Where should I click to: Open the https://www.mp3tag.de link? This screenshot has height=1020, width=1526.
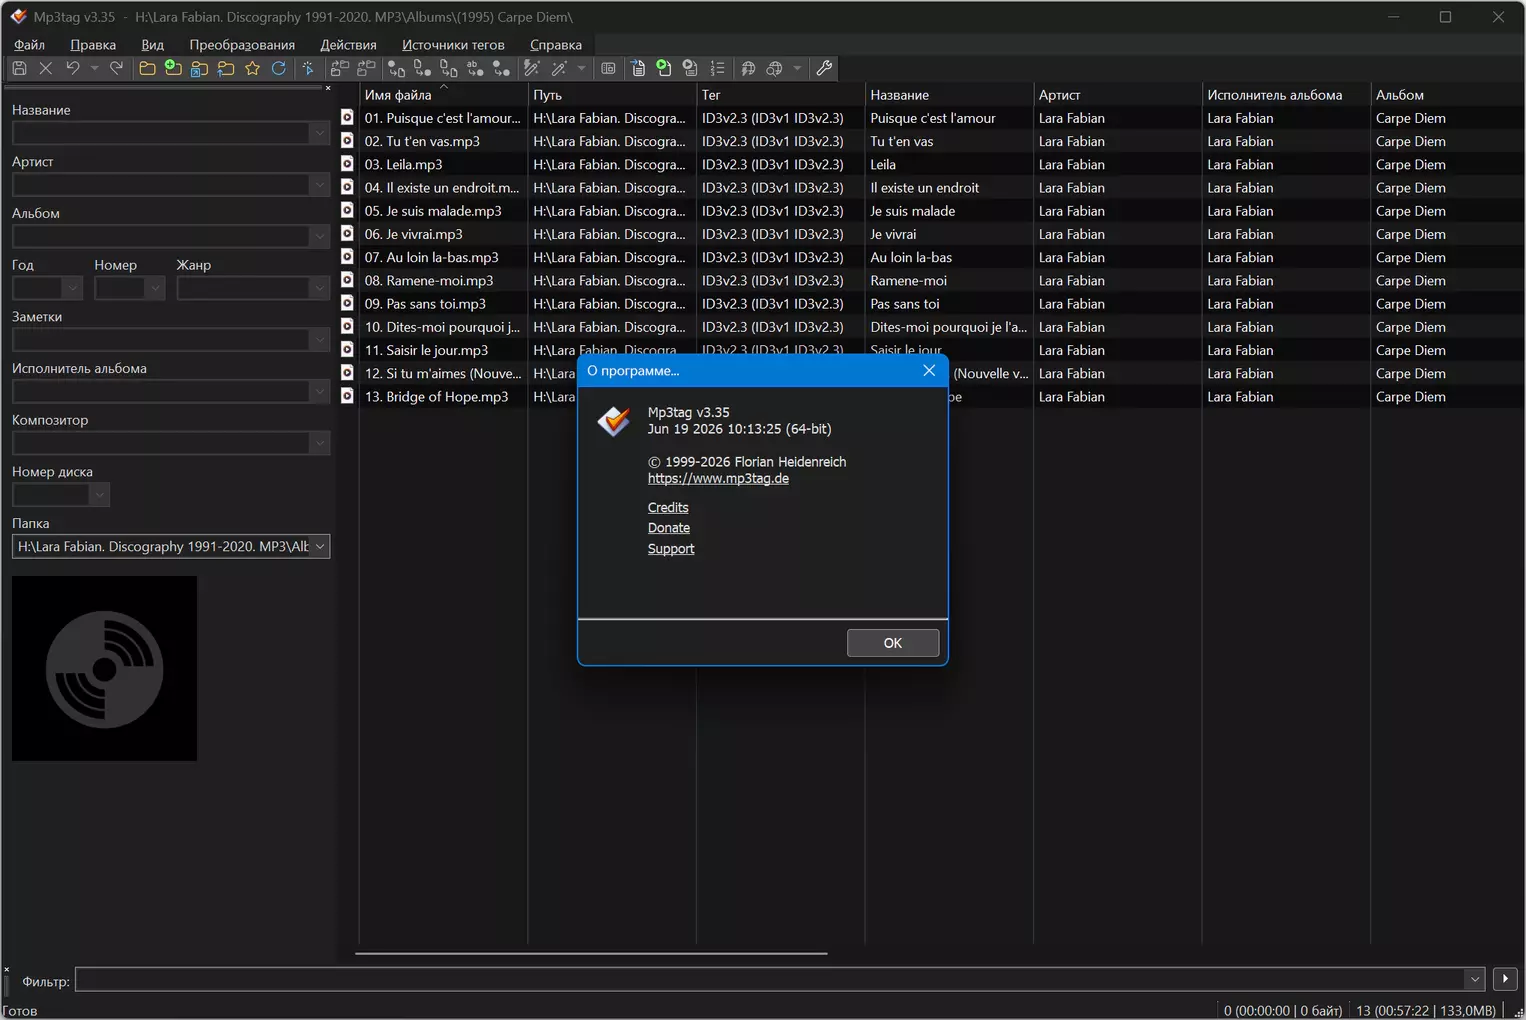[x=718, y=479]
